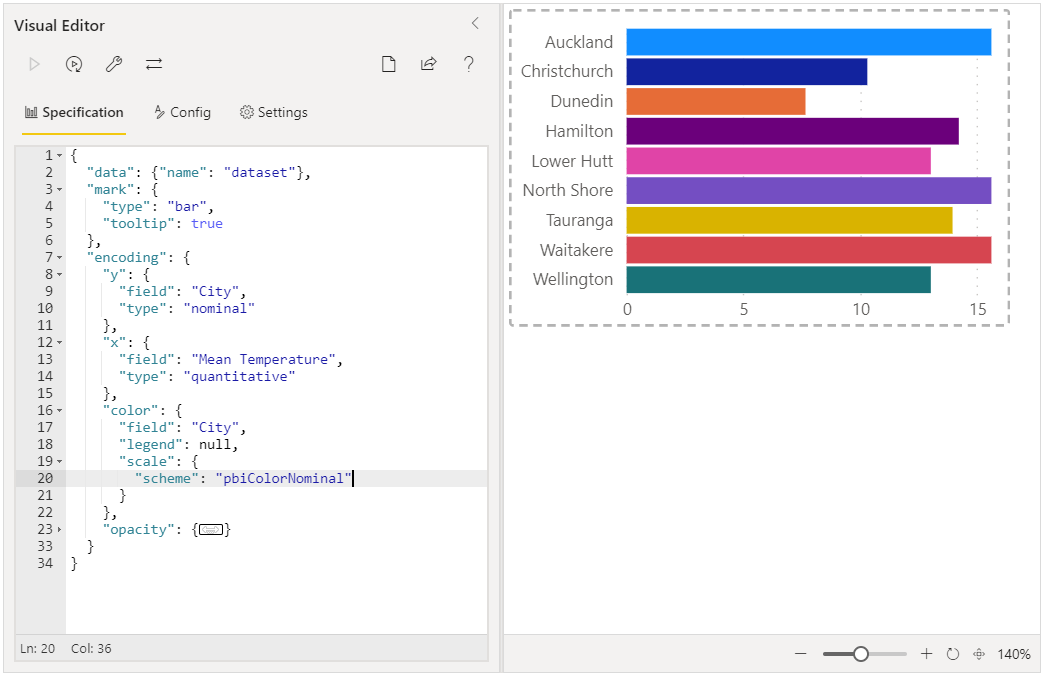Switch to the Config tab

coord(182,112)
